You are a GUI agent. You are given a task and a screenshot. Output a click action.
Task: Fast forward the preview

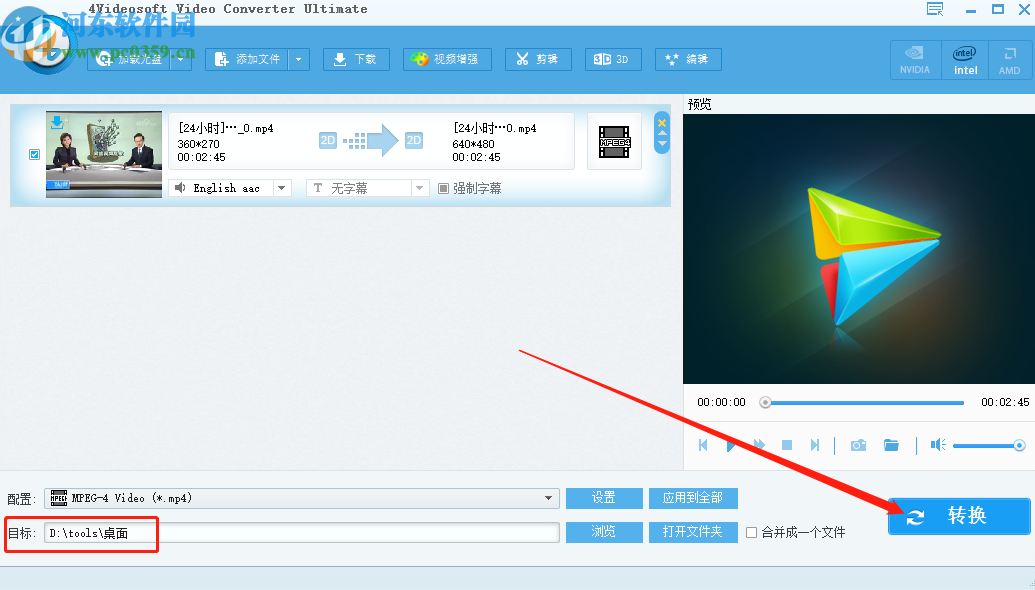[759, 445]
